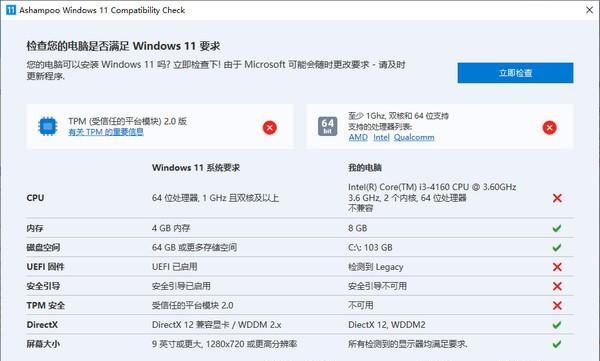Click the 64 位处理器, 1 GHz requirement text
This screenshot has width=600, height=361.
tap(215, 198)
